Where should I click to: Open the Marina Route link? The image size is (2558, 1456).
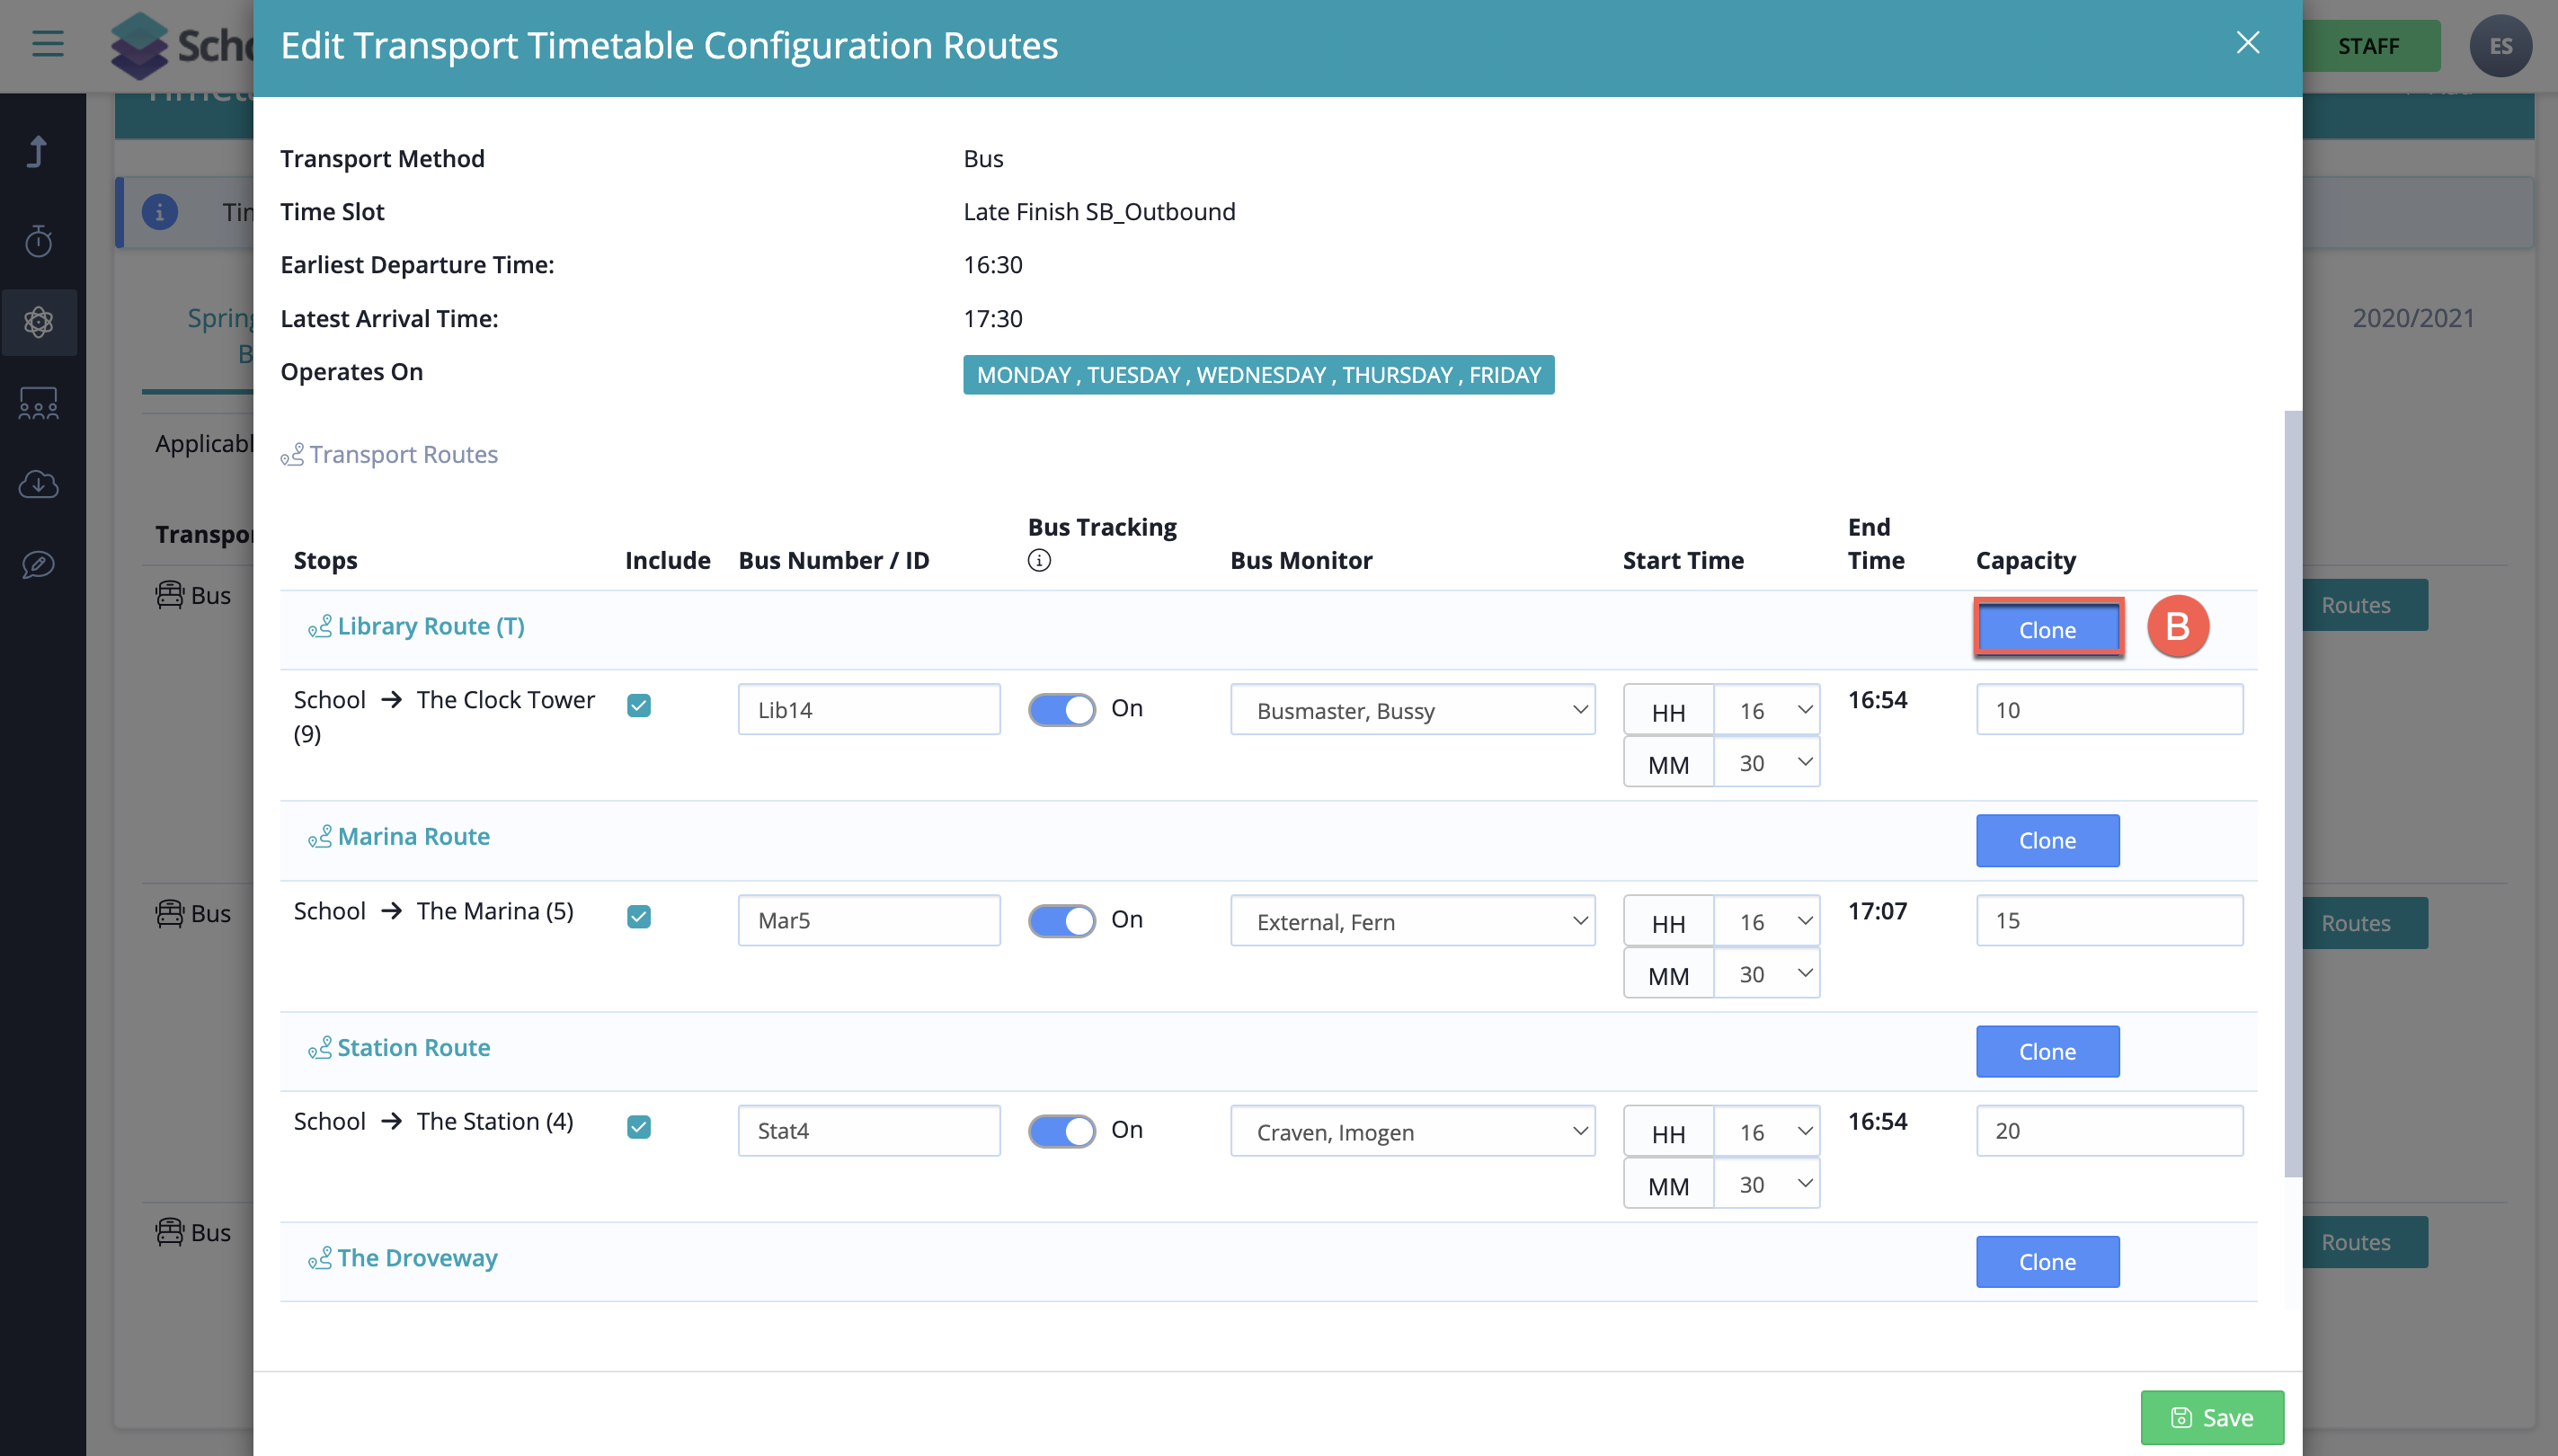(414, 837)
